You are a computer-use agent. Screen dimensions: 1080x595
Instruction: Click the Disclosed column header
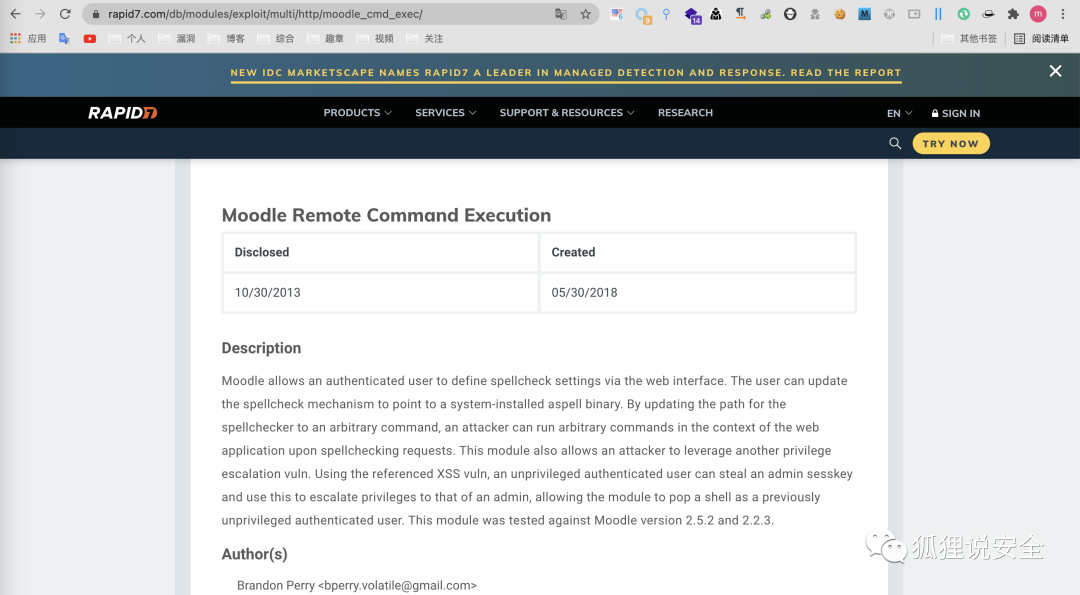tap(262, 252)
